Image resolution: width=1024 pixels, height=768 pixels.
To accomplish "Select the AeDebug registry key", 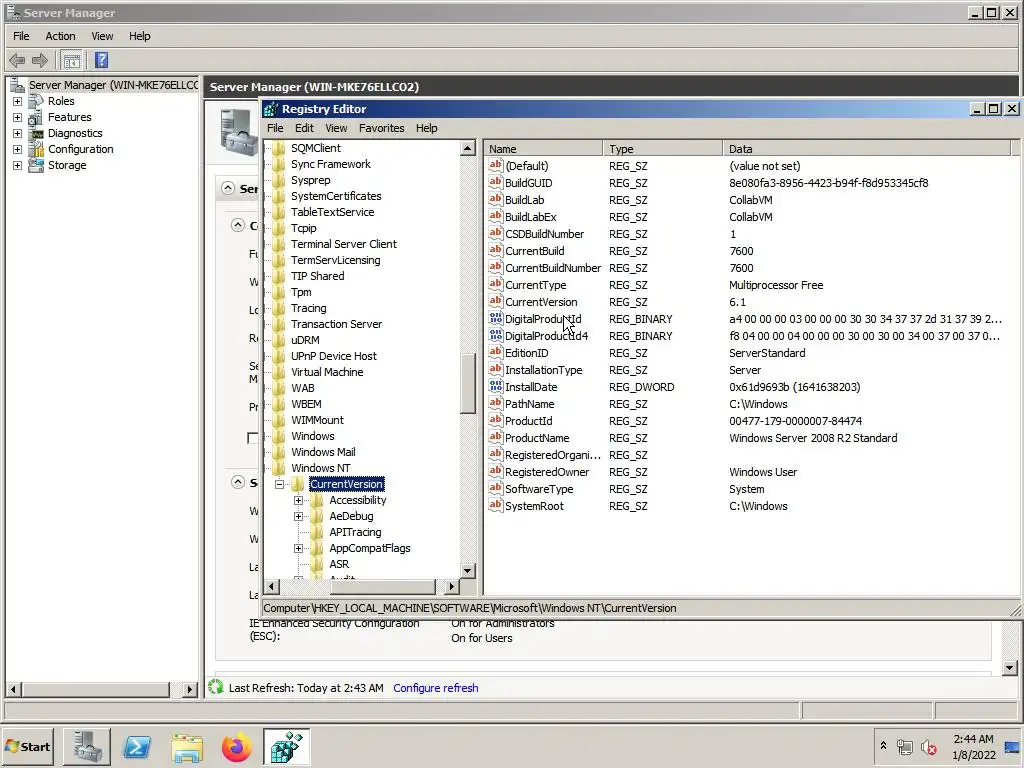I will [x=351, y=516].
